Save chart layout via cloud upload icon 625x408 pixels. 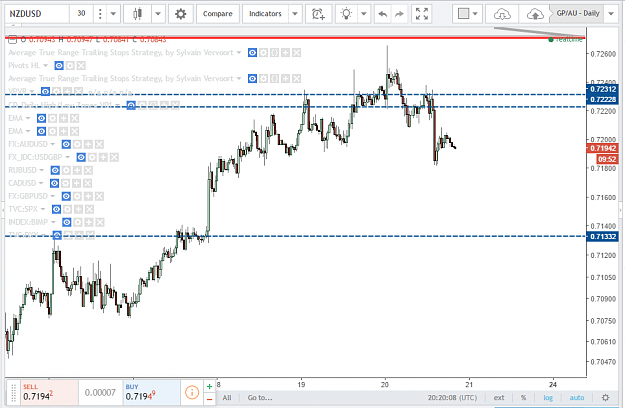pos(535,14)
